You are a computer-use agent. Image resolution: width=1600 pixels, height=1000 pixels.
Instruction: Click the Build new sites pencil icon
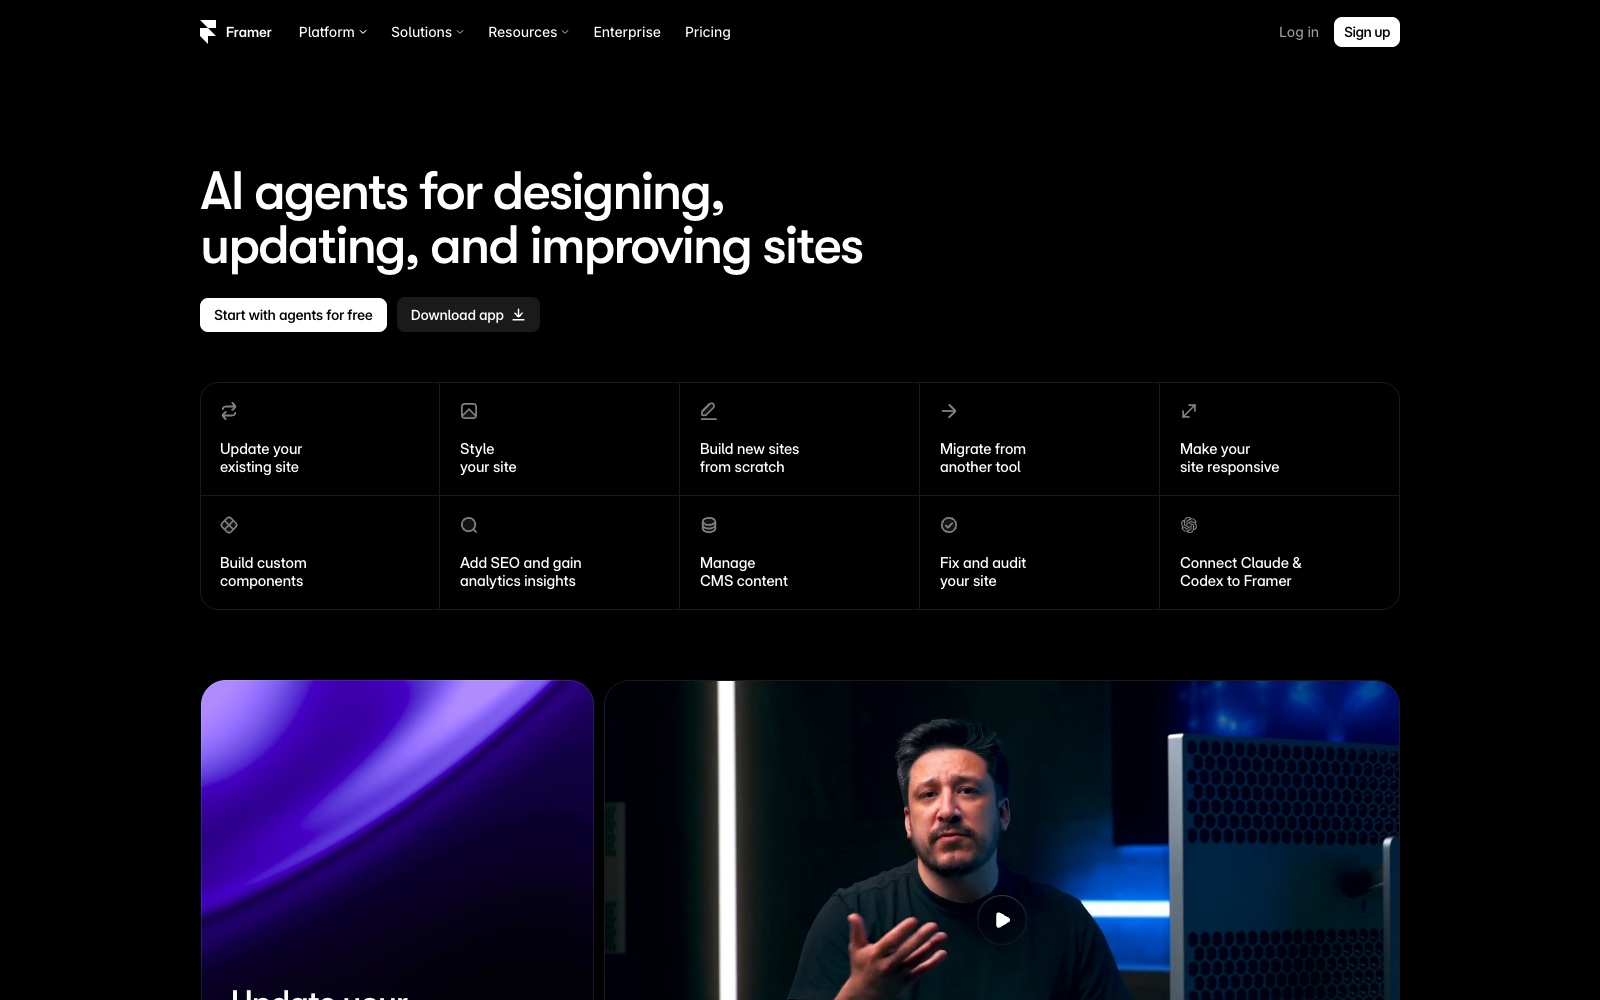pyautogui.click(x=709, y=411)
